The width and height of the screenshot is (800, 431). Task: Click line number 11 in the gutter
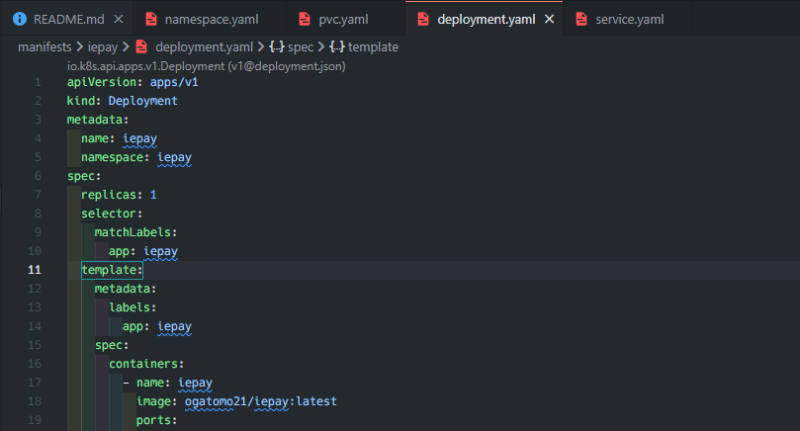pyautogui.click(x=35, y=270)
